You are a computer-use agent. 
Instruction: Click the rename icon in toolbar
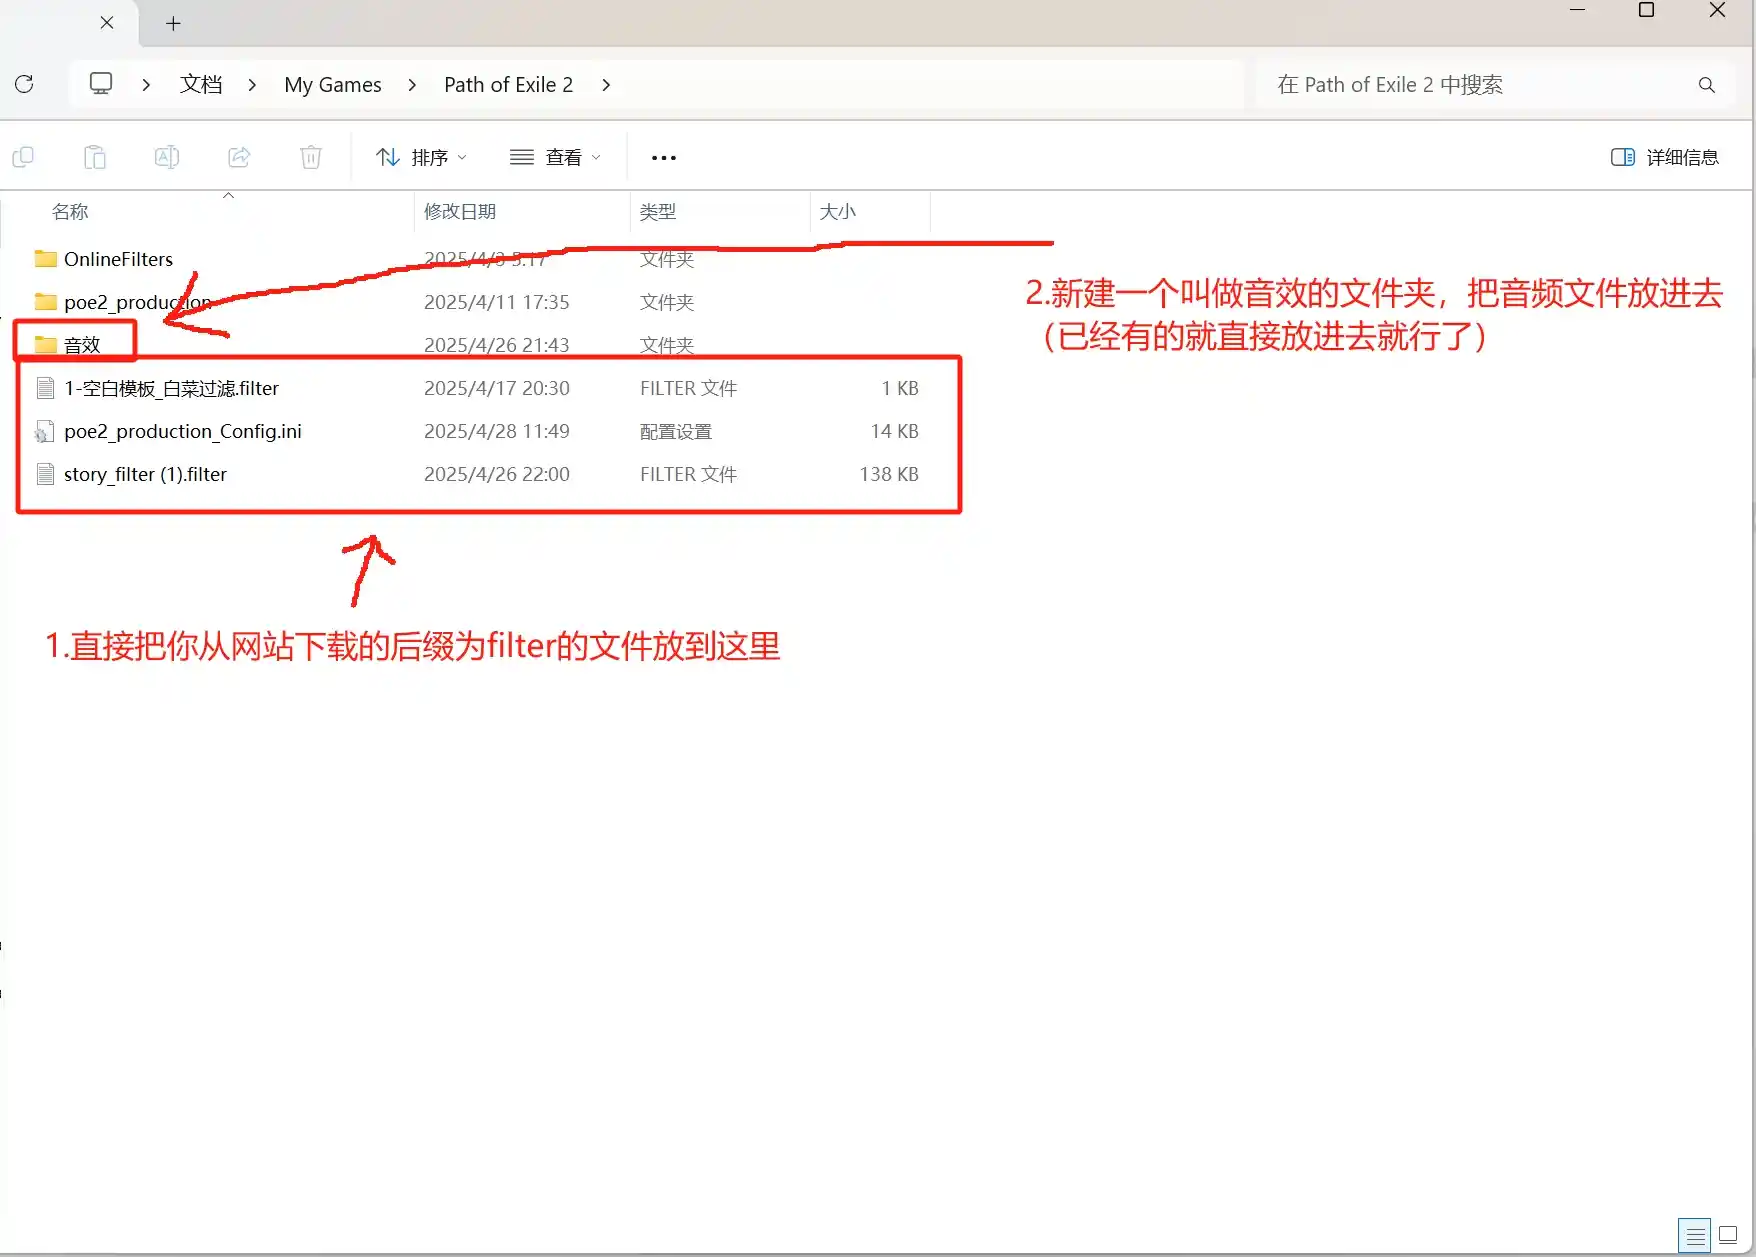tap(167, 157)
